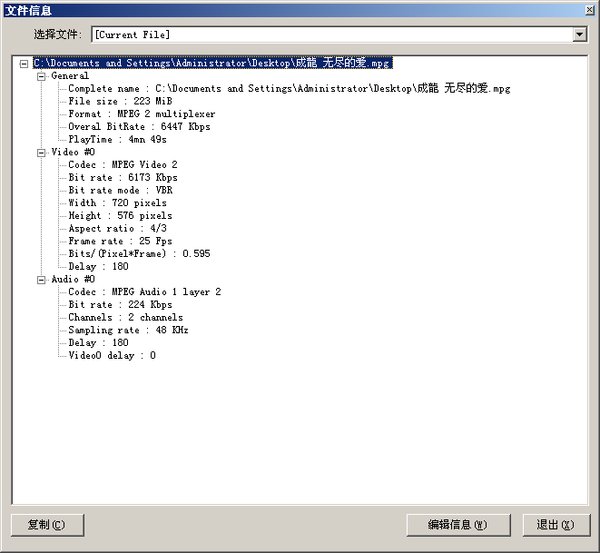
Task: Collapse the General section
Action: 41,76
